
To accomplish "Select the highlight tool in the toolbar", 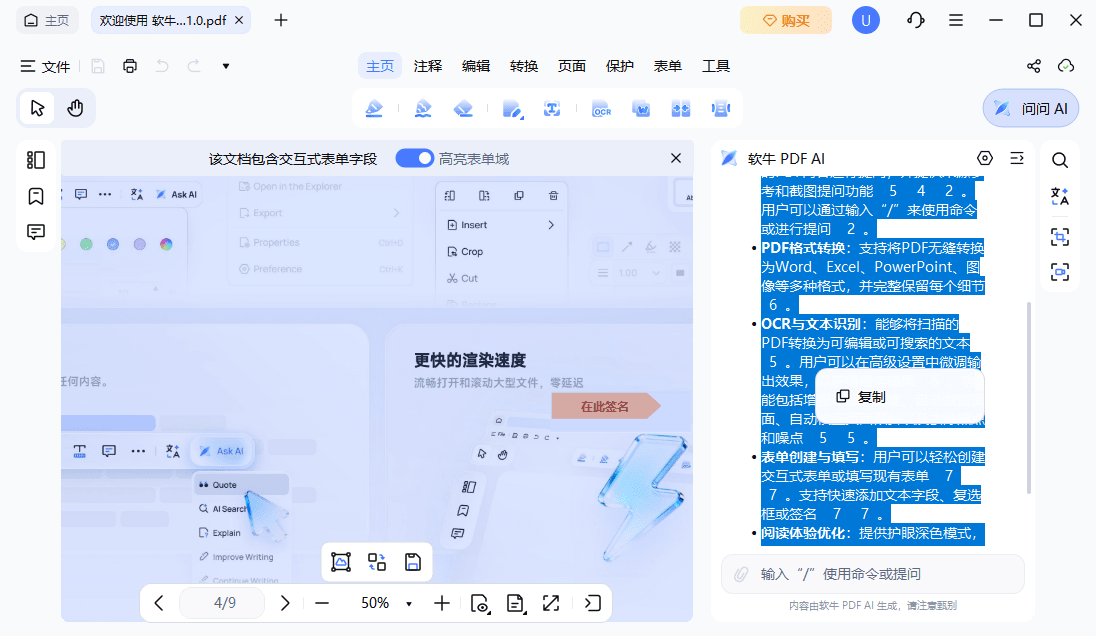I will [374, 108].
